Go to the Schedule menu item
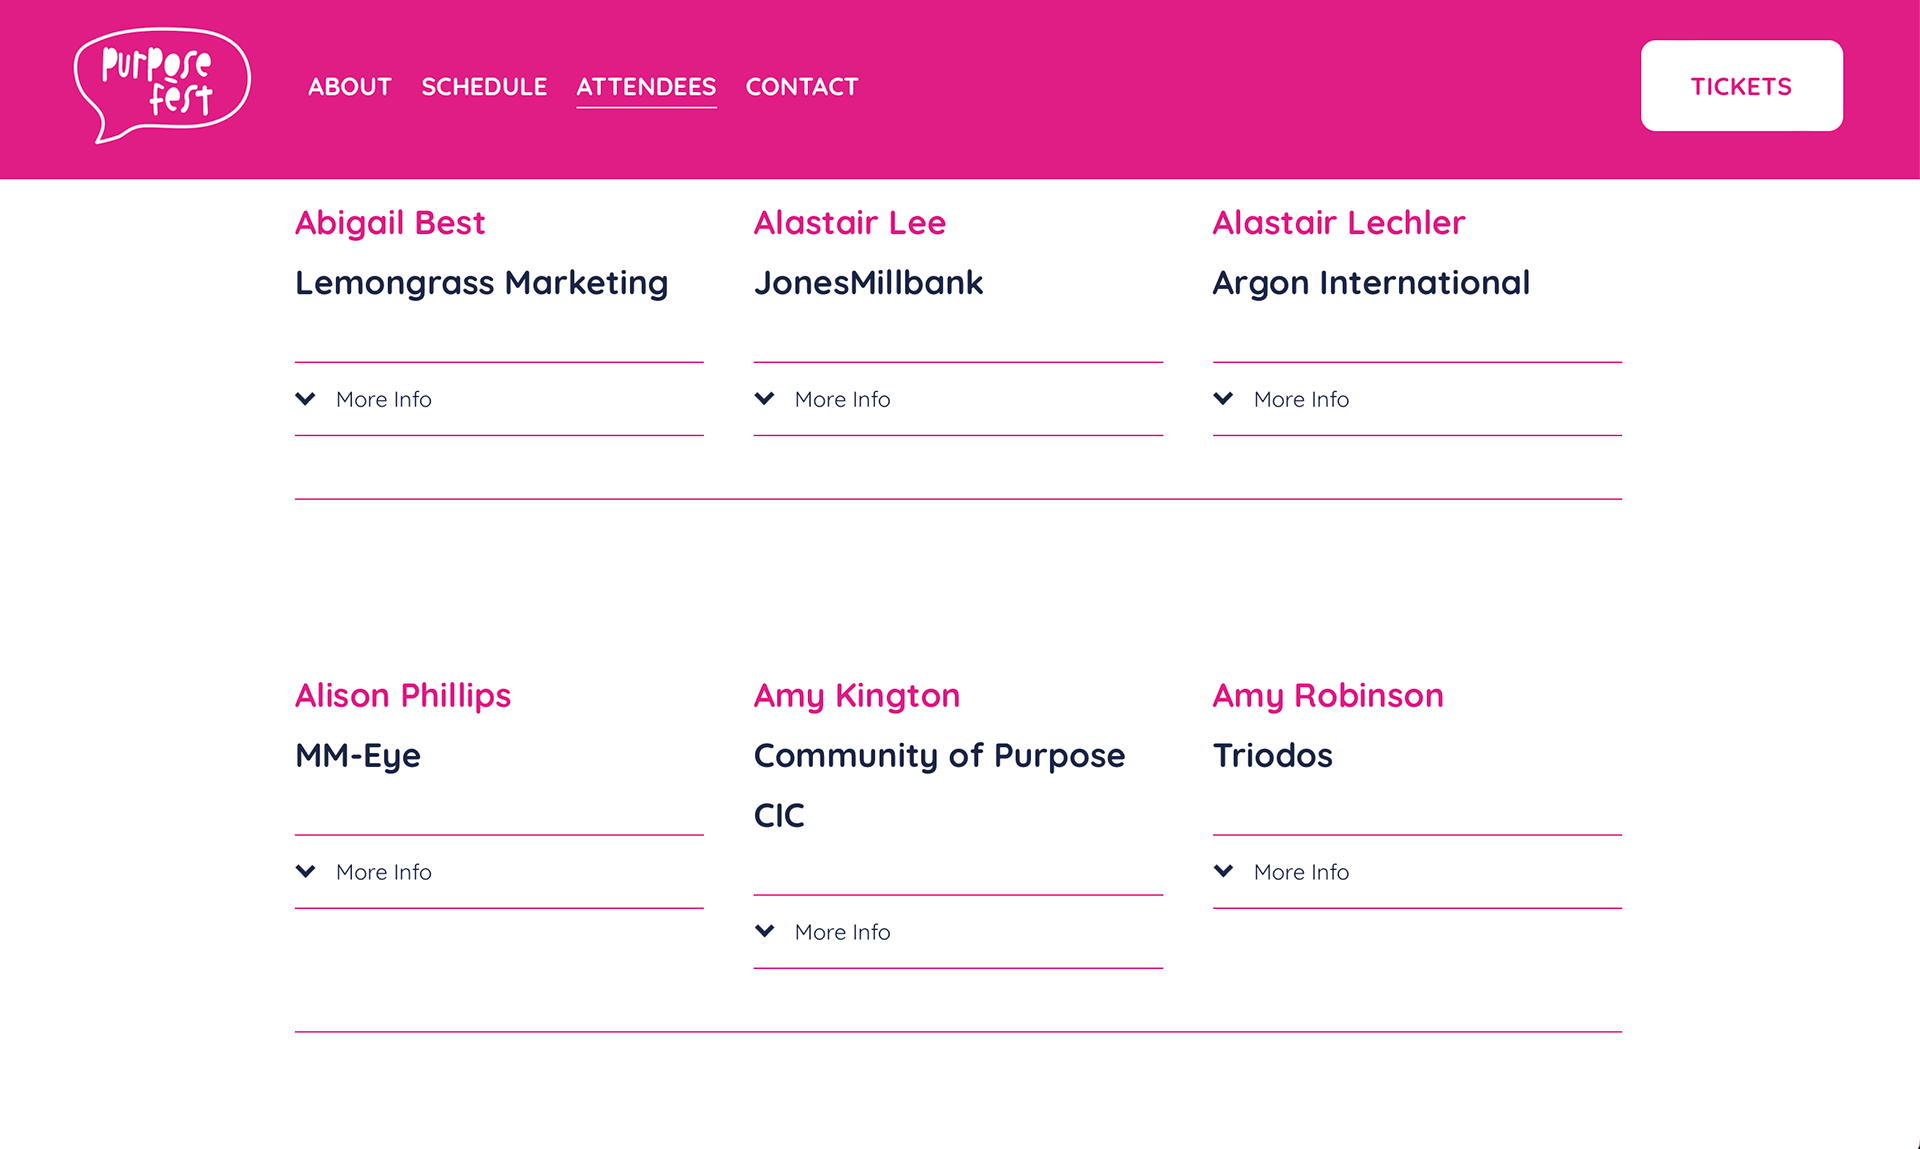The height and width of the screenshot is (1149, 1920). 484,87
